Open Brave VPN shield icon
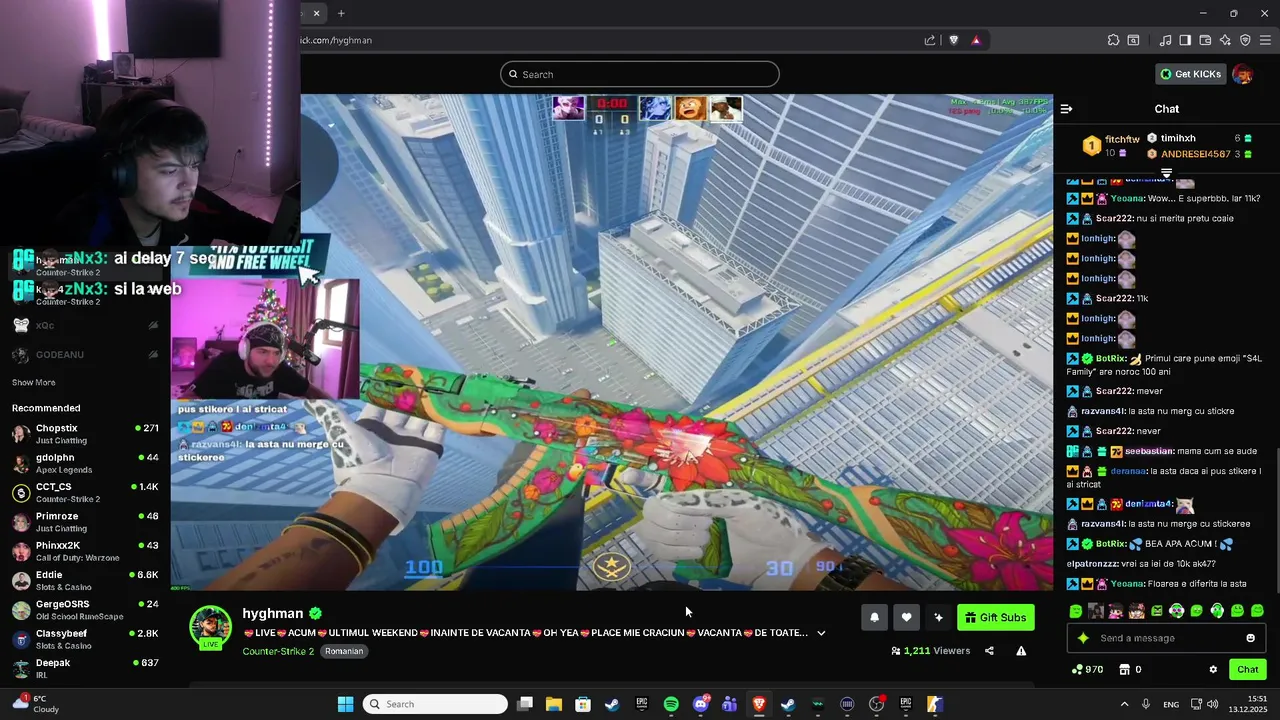The image size is (1280, 720). (x=1245, y=40)
